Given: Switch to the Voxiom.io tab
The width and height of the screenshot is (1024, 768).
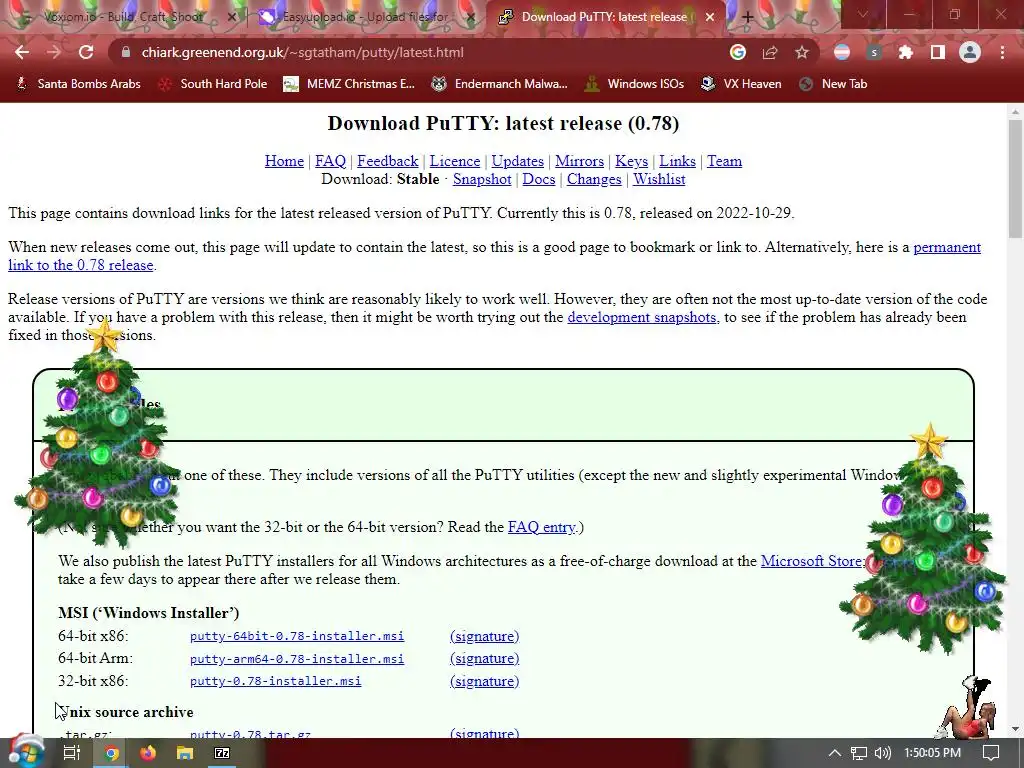Looking at the screenshot, I should click(x=123, y=17).
